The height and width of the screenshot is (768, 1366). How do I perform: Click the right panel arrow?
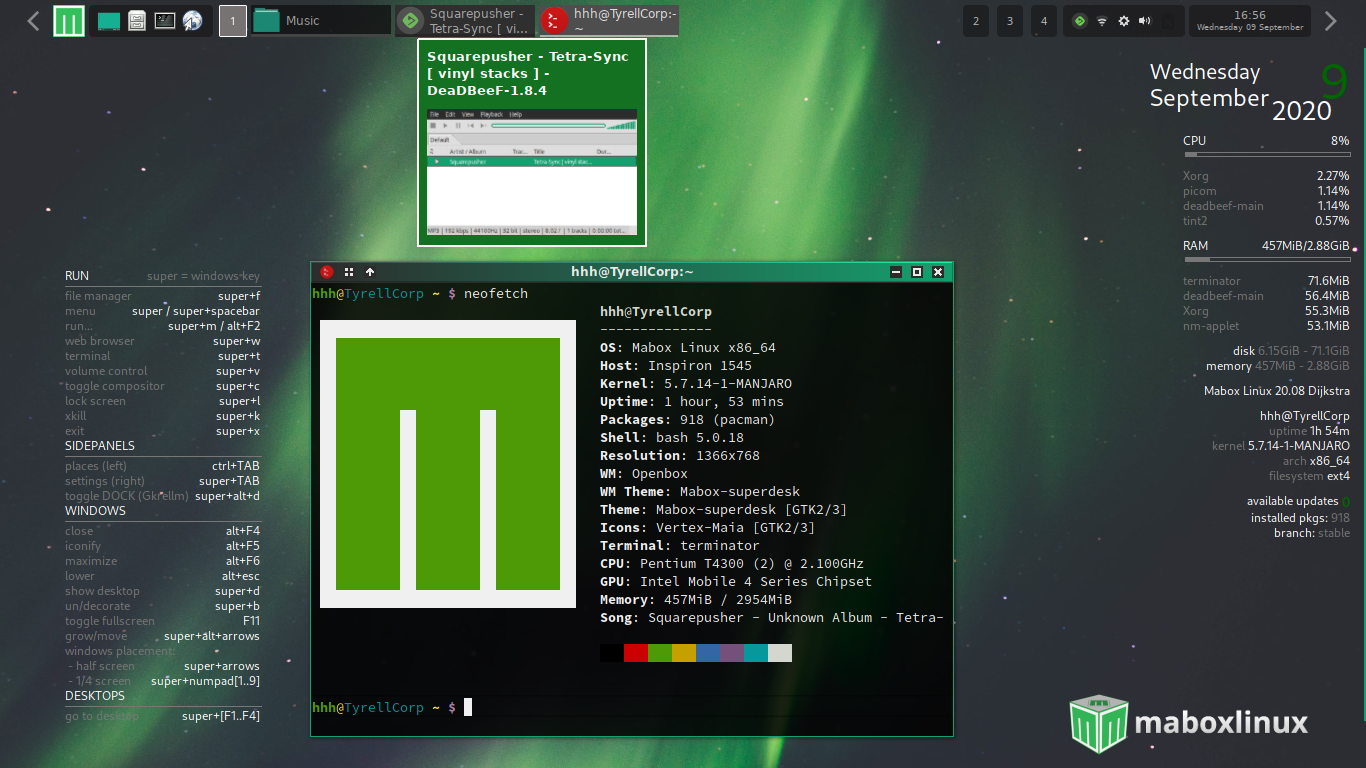(1331, 20)
